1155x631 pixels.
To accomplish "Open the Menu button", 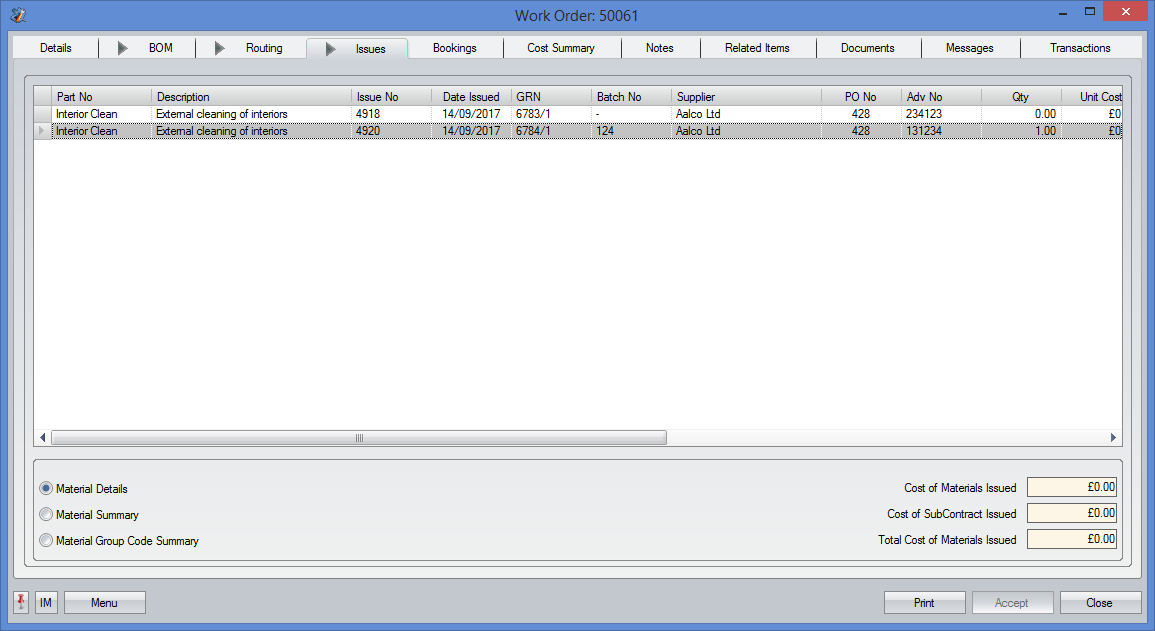I will tap(105, 602).
